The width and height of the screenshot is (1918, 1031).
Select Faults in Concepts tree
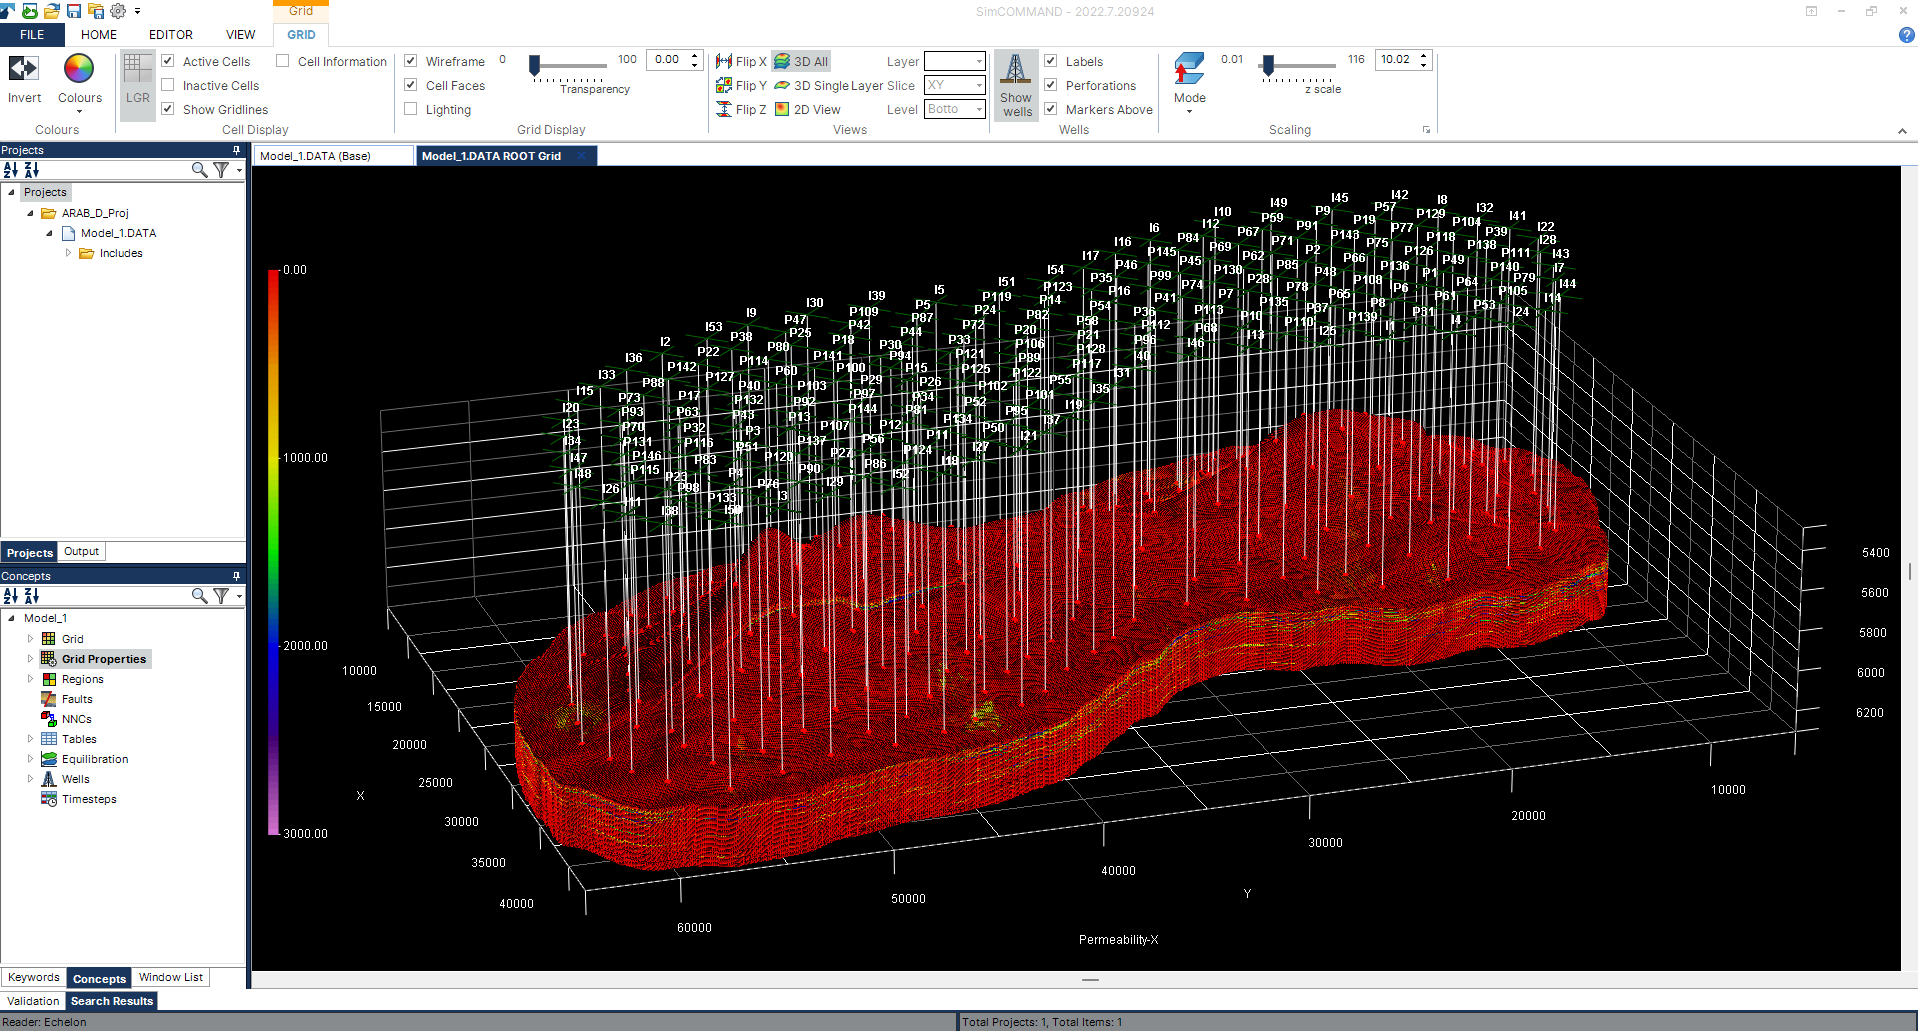pos(77,699)
